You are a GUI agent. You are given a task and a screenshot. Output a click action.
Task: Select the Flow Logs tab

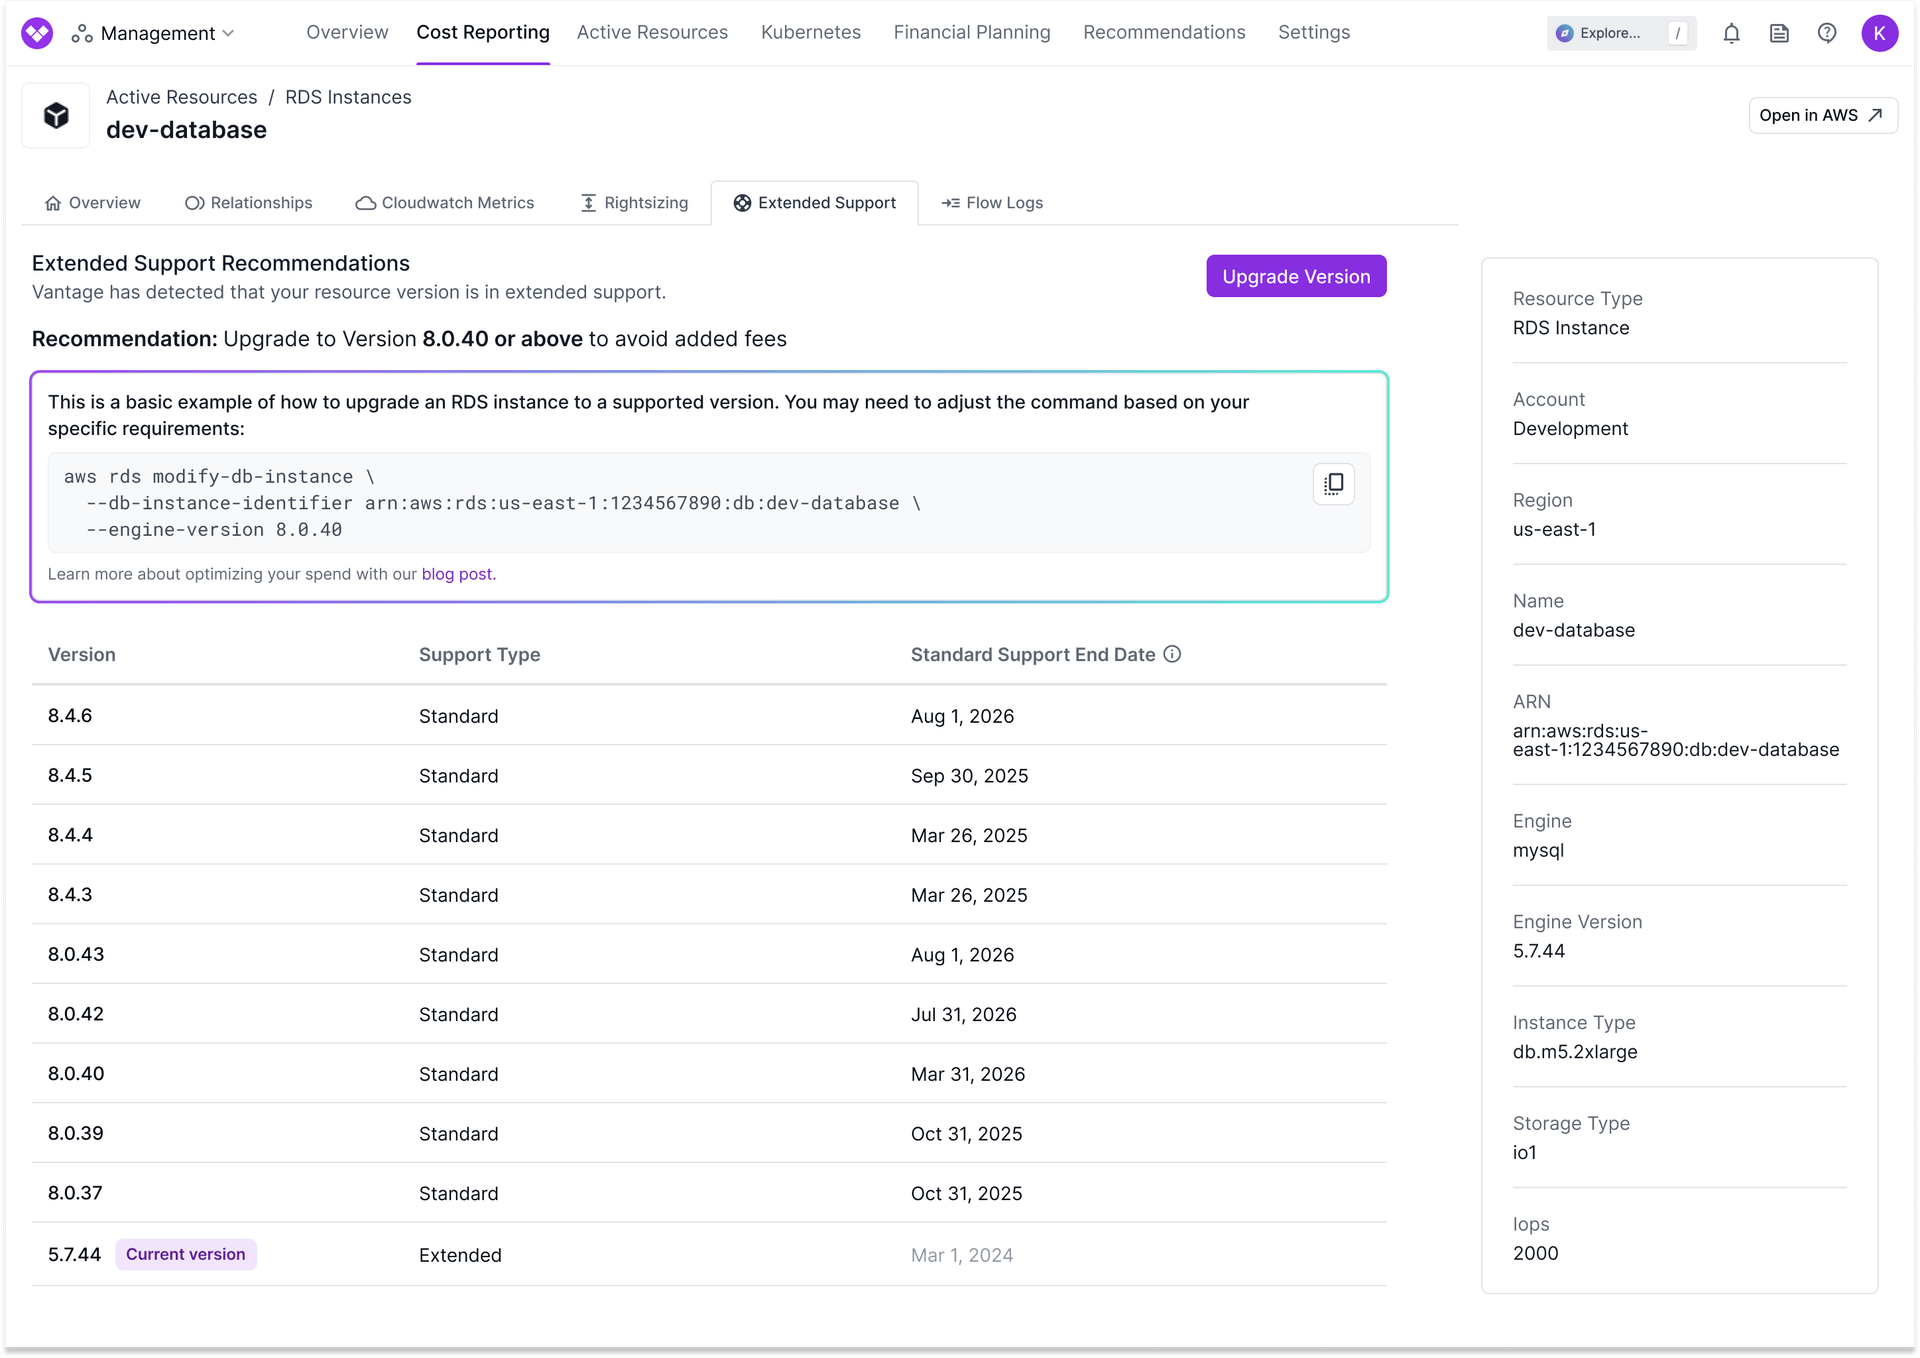[992, 203]
